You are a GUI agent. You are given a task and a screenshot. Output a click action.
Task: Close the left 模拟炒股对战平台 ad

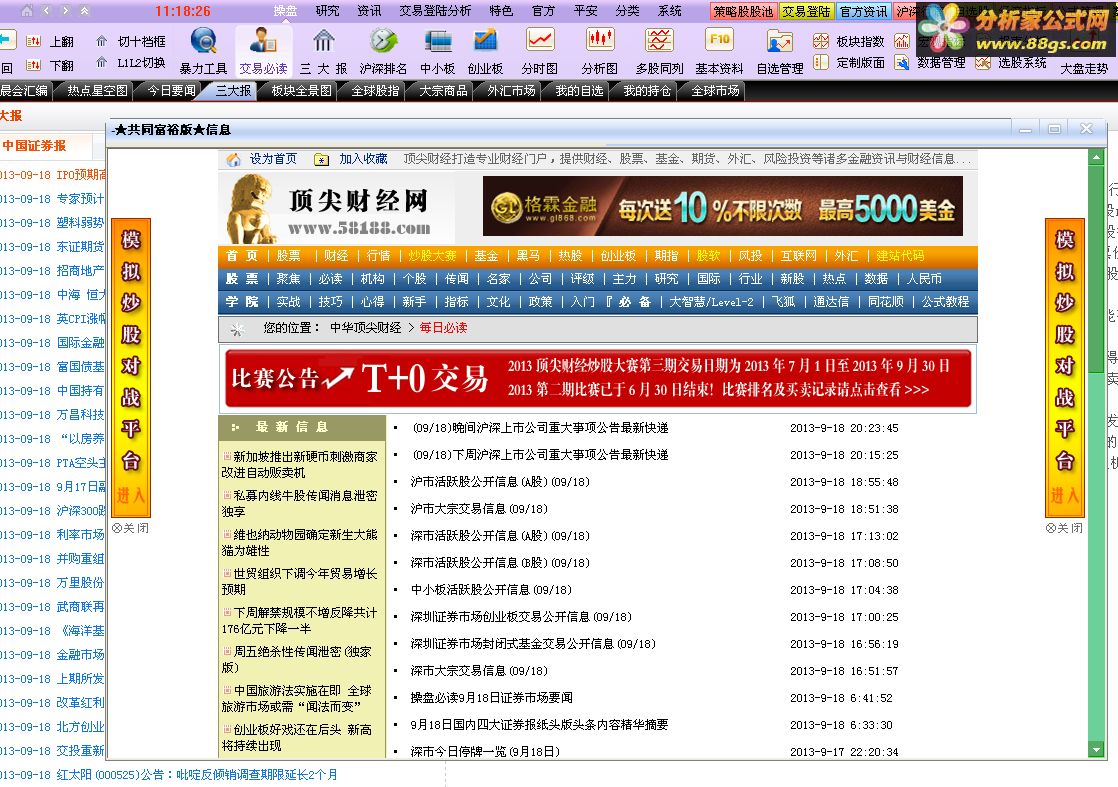point(130,528)
